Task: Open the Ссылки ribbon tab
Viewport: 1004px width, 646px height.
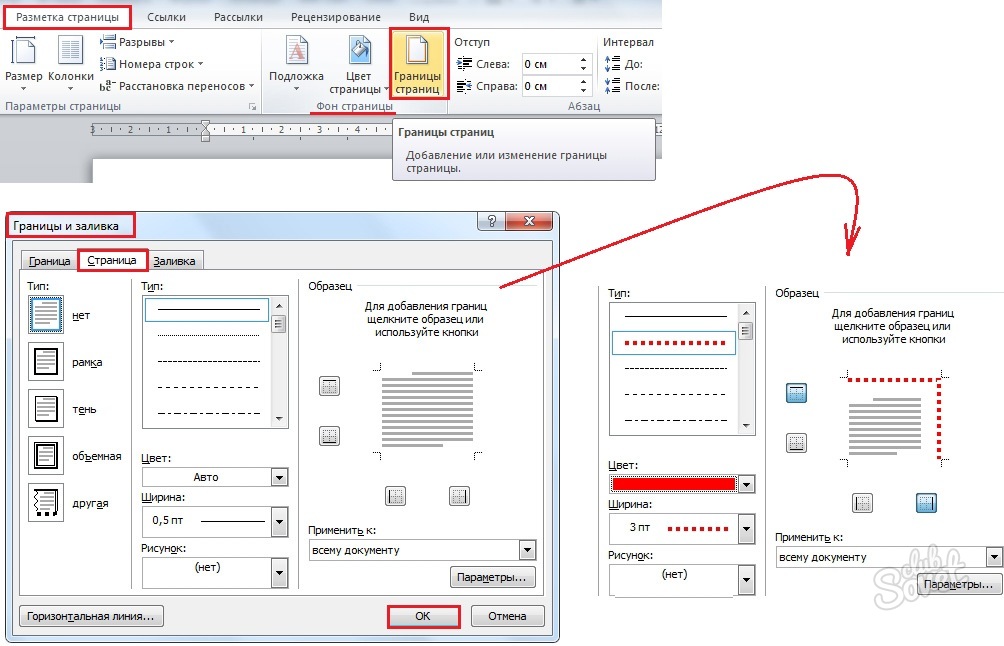Action: click(x=165, y=17)
